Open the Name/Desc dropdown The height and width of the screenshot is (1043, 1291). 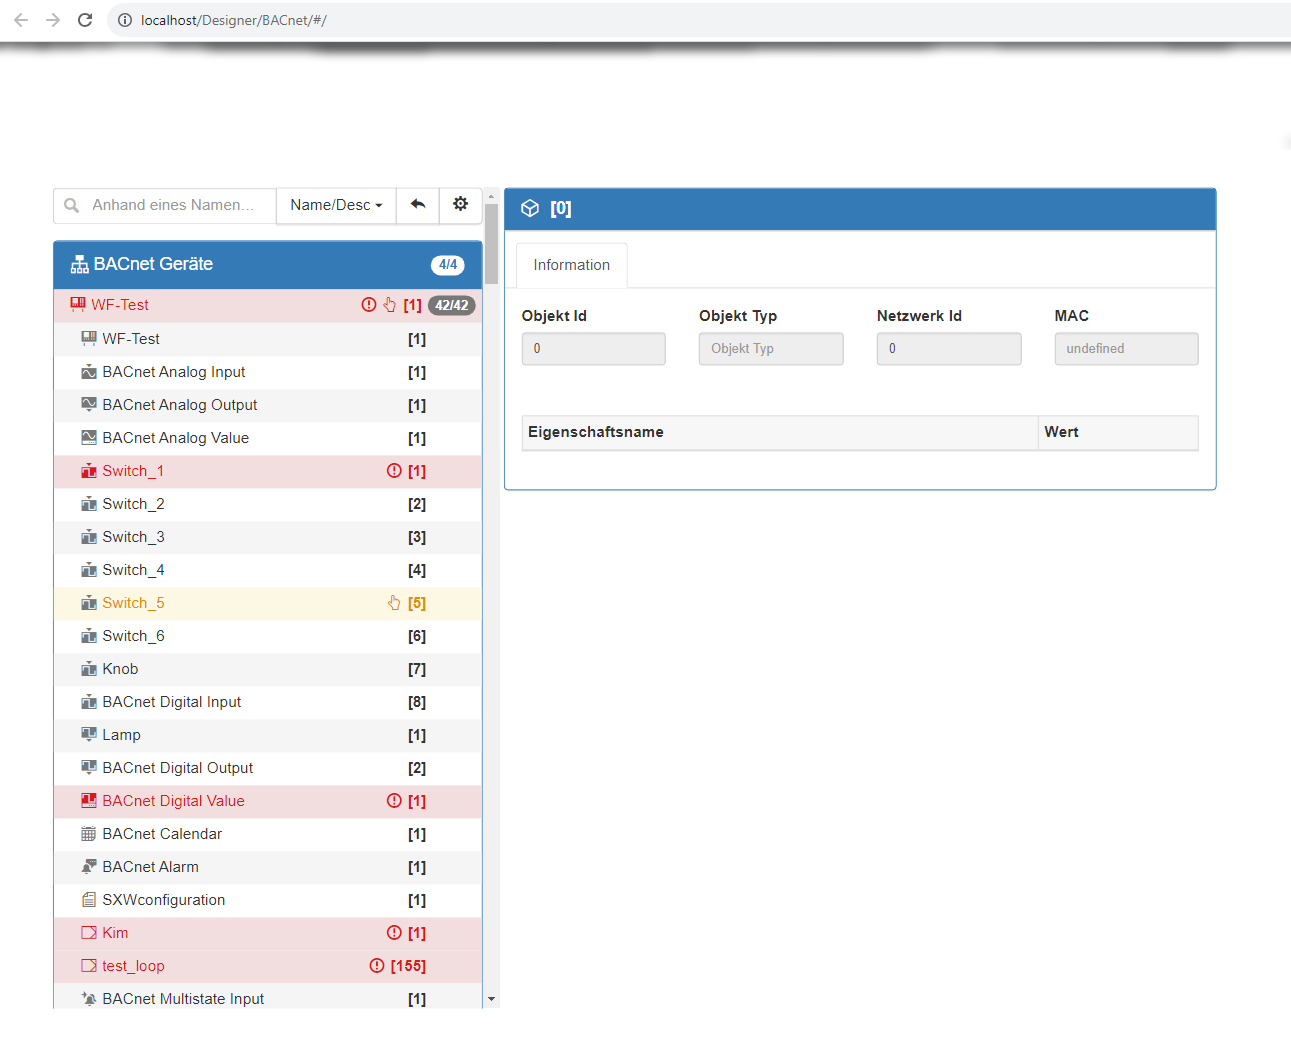[336, 205]
